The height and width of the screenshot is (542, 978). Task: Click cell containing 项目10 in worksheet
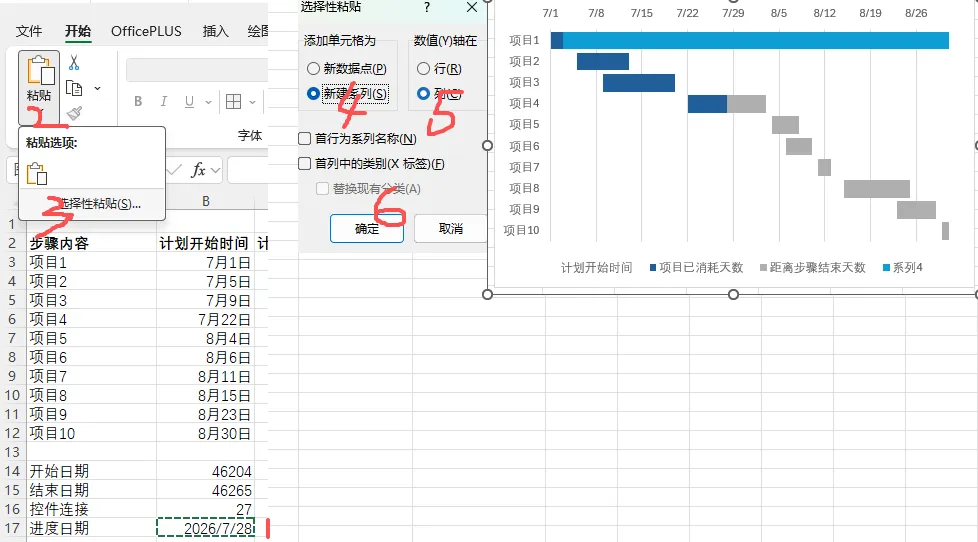(91, 433)
